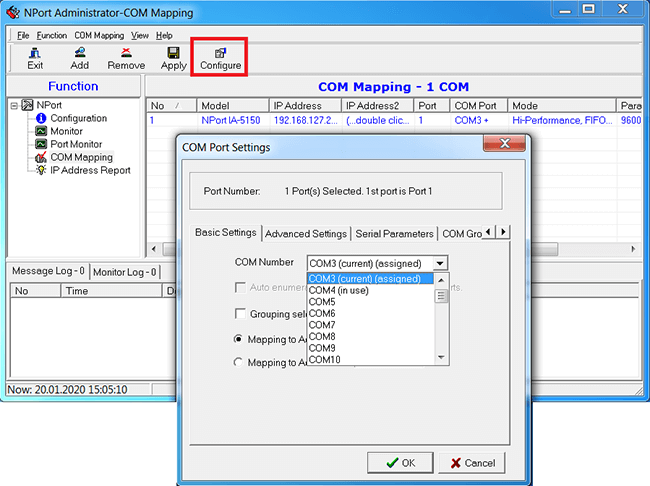650x486 pixels.
Task: Click the Hi-Performance, FIFO mode cell
Action: tap(562, 120)
